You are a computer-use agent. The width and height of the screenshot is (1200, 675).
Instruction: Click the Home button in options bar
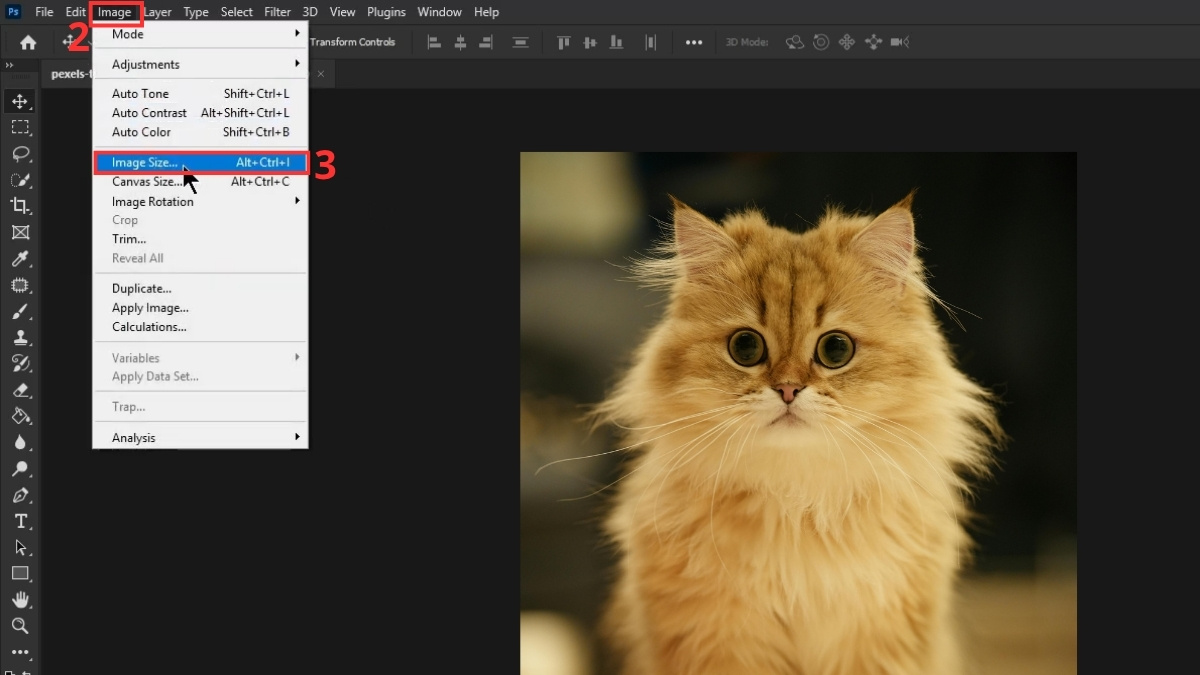click(28, 42)
